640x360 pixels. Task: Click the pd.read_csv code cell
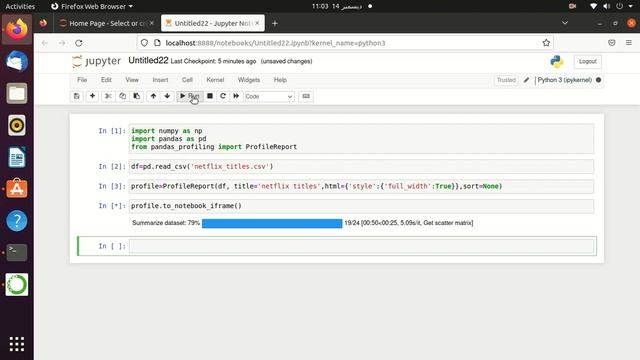(361, 167)
